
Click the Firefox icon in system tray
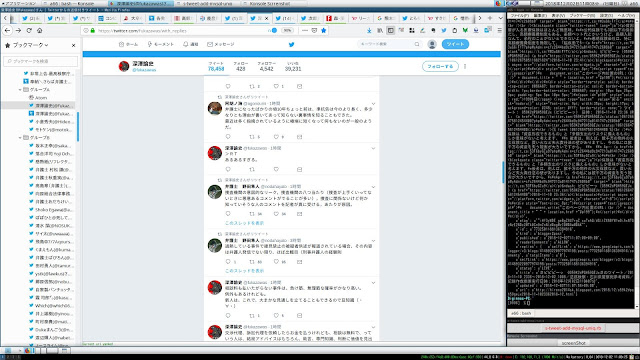(x=498, y=3)
